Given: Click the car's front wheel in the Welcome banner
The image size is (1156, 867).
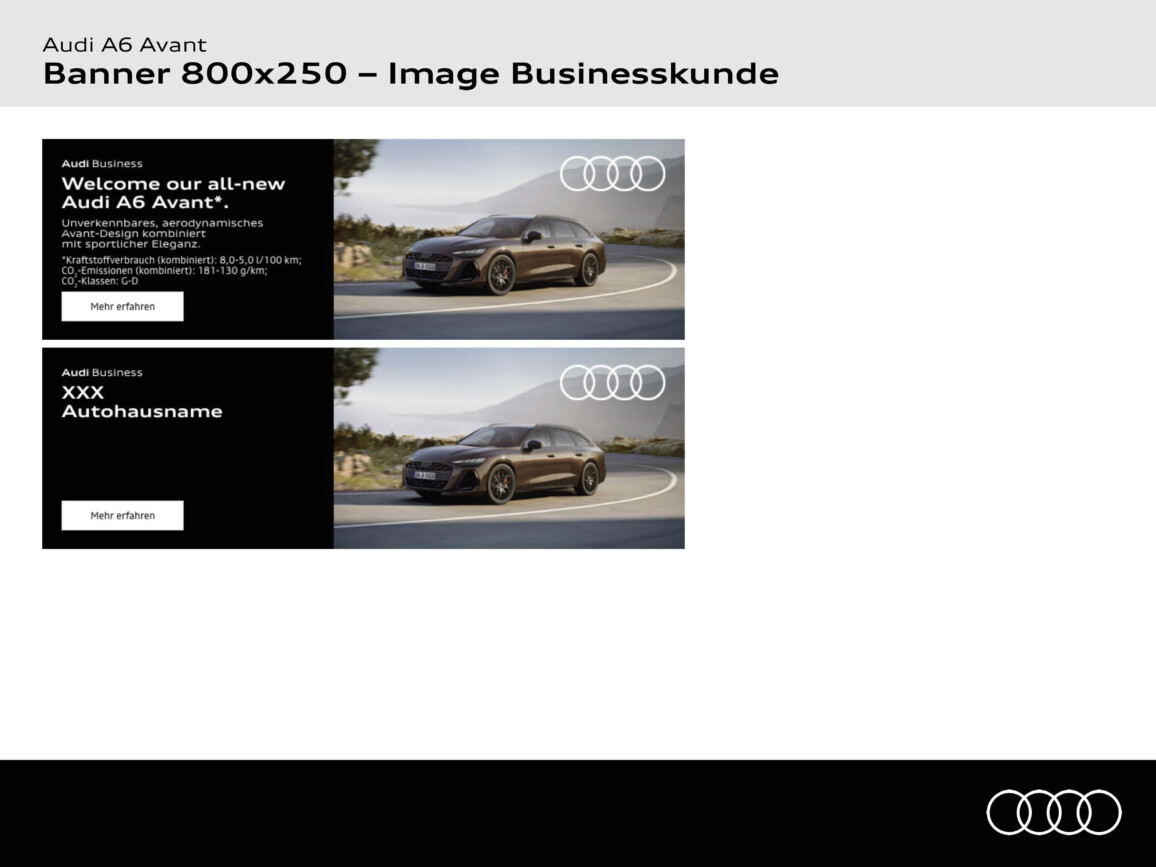Looking at the screenshot, I should pos(500,275).
